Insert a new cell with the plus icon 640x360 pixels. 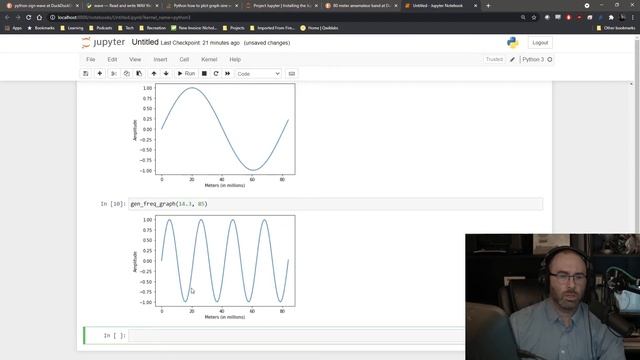(x=100, y=73)
